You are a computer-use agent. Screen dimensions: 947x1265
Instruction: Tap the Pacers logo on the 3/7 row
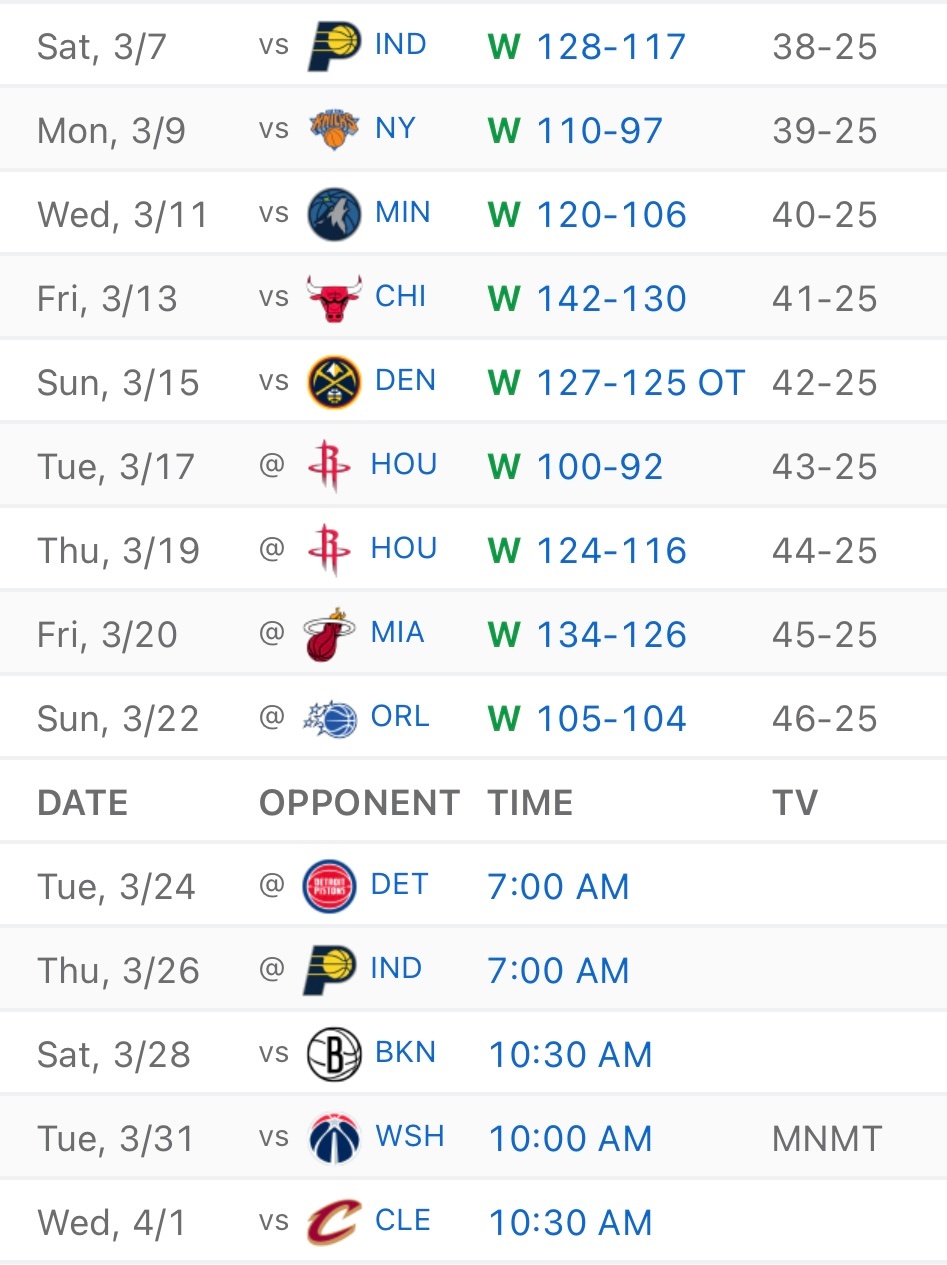[x=333, y=46]
